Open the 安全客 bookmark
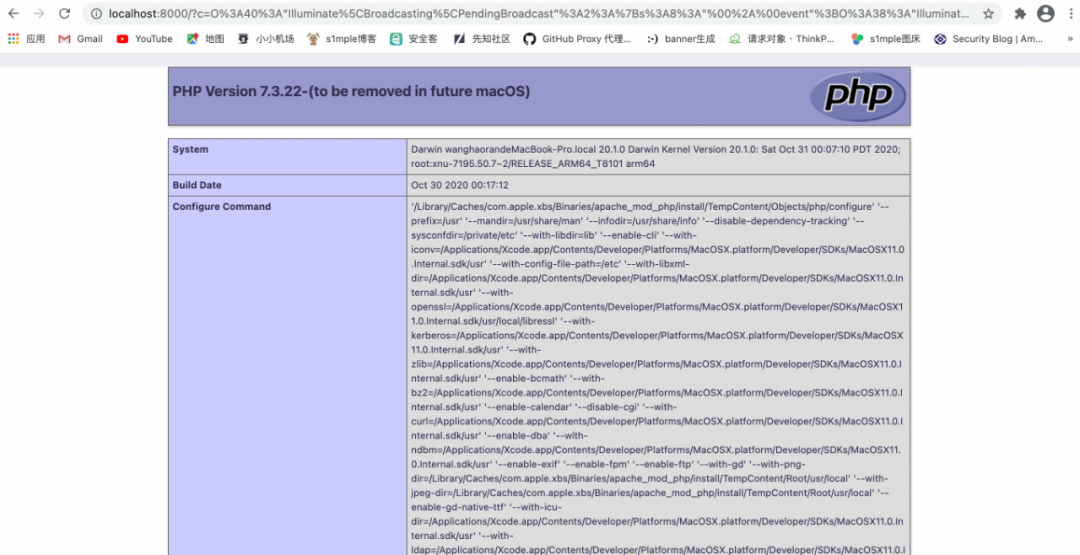 click(413, 39)
